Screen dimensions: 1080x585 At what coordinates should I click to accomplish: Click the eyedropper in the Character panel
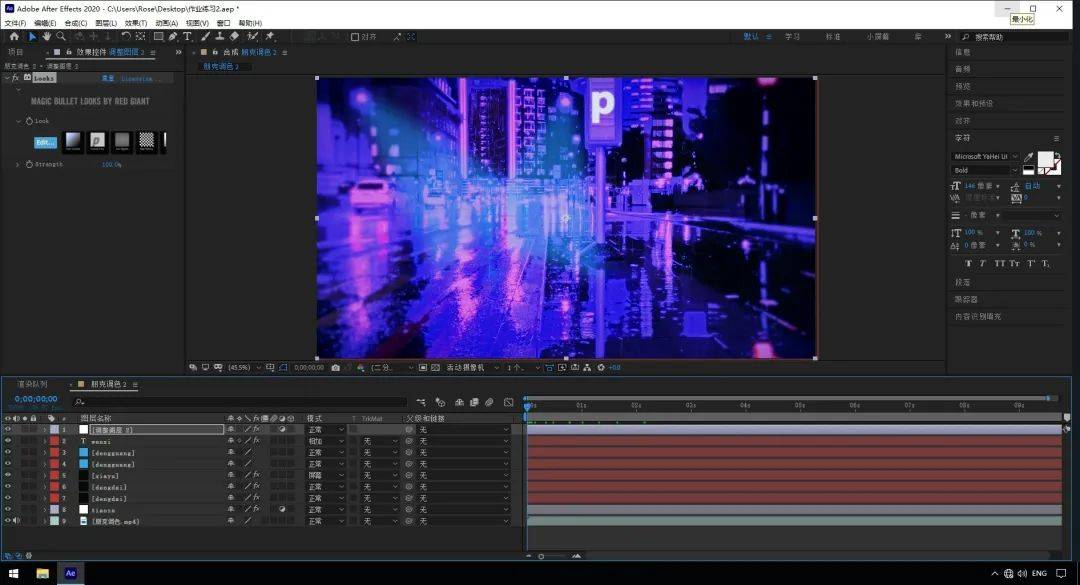click(1029, 157)
